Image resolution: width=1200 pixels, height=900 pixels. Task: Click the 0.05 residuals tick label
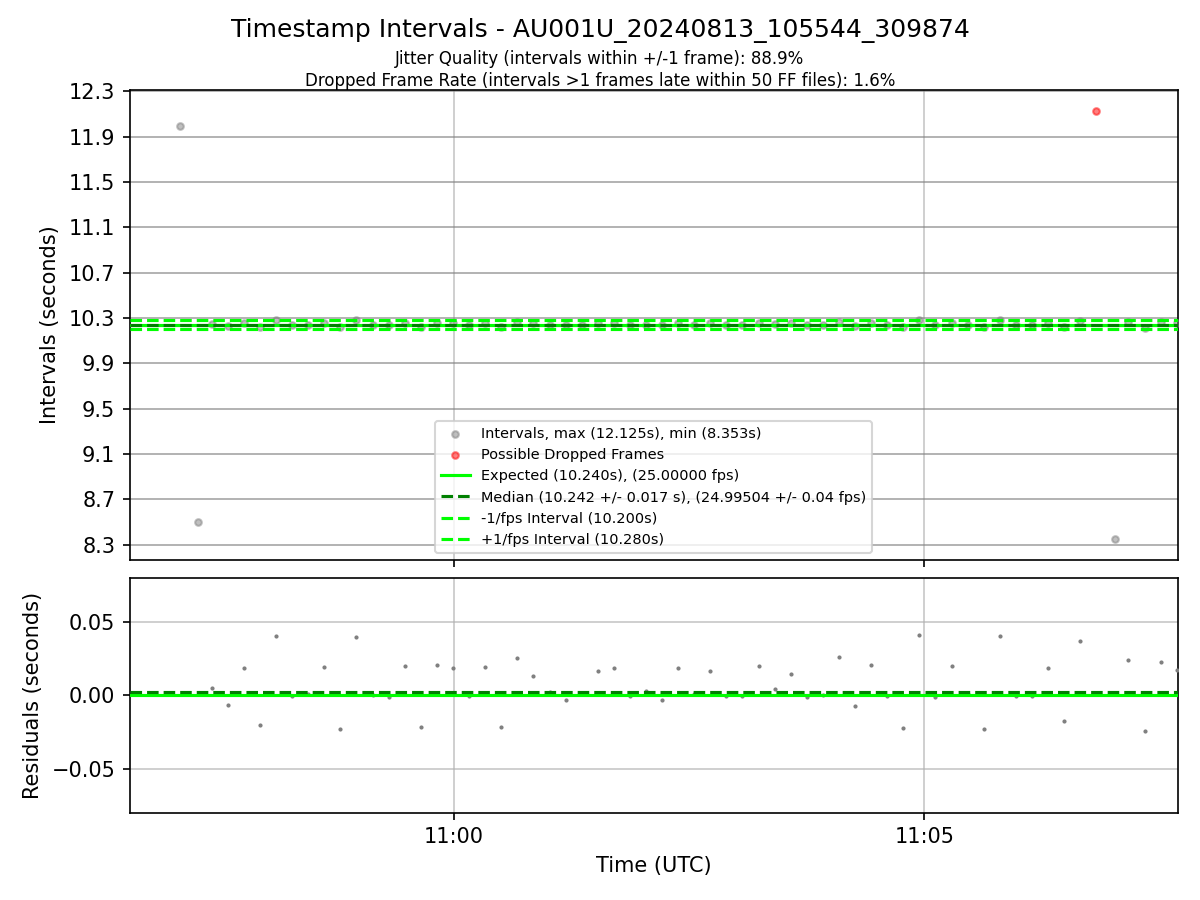pyautogui.click(x=92, y=622)
